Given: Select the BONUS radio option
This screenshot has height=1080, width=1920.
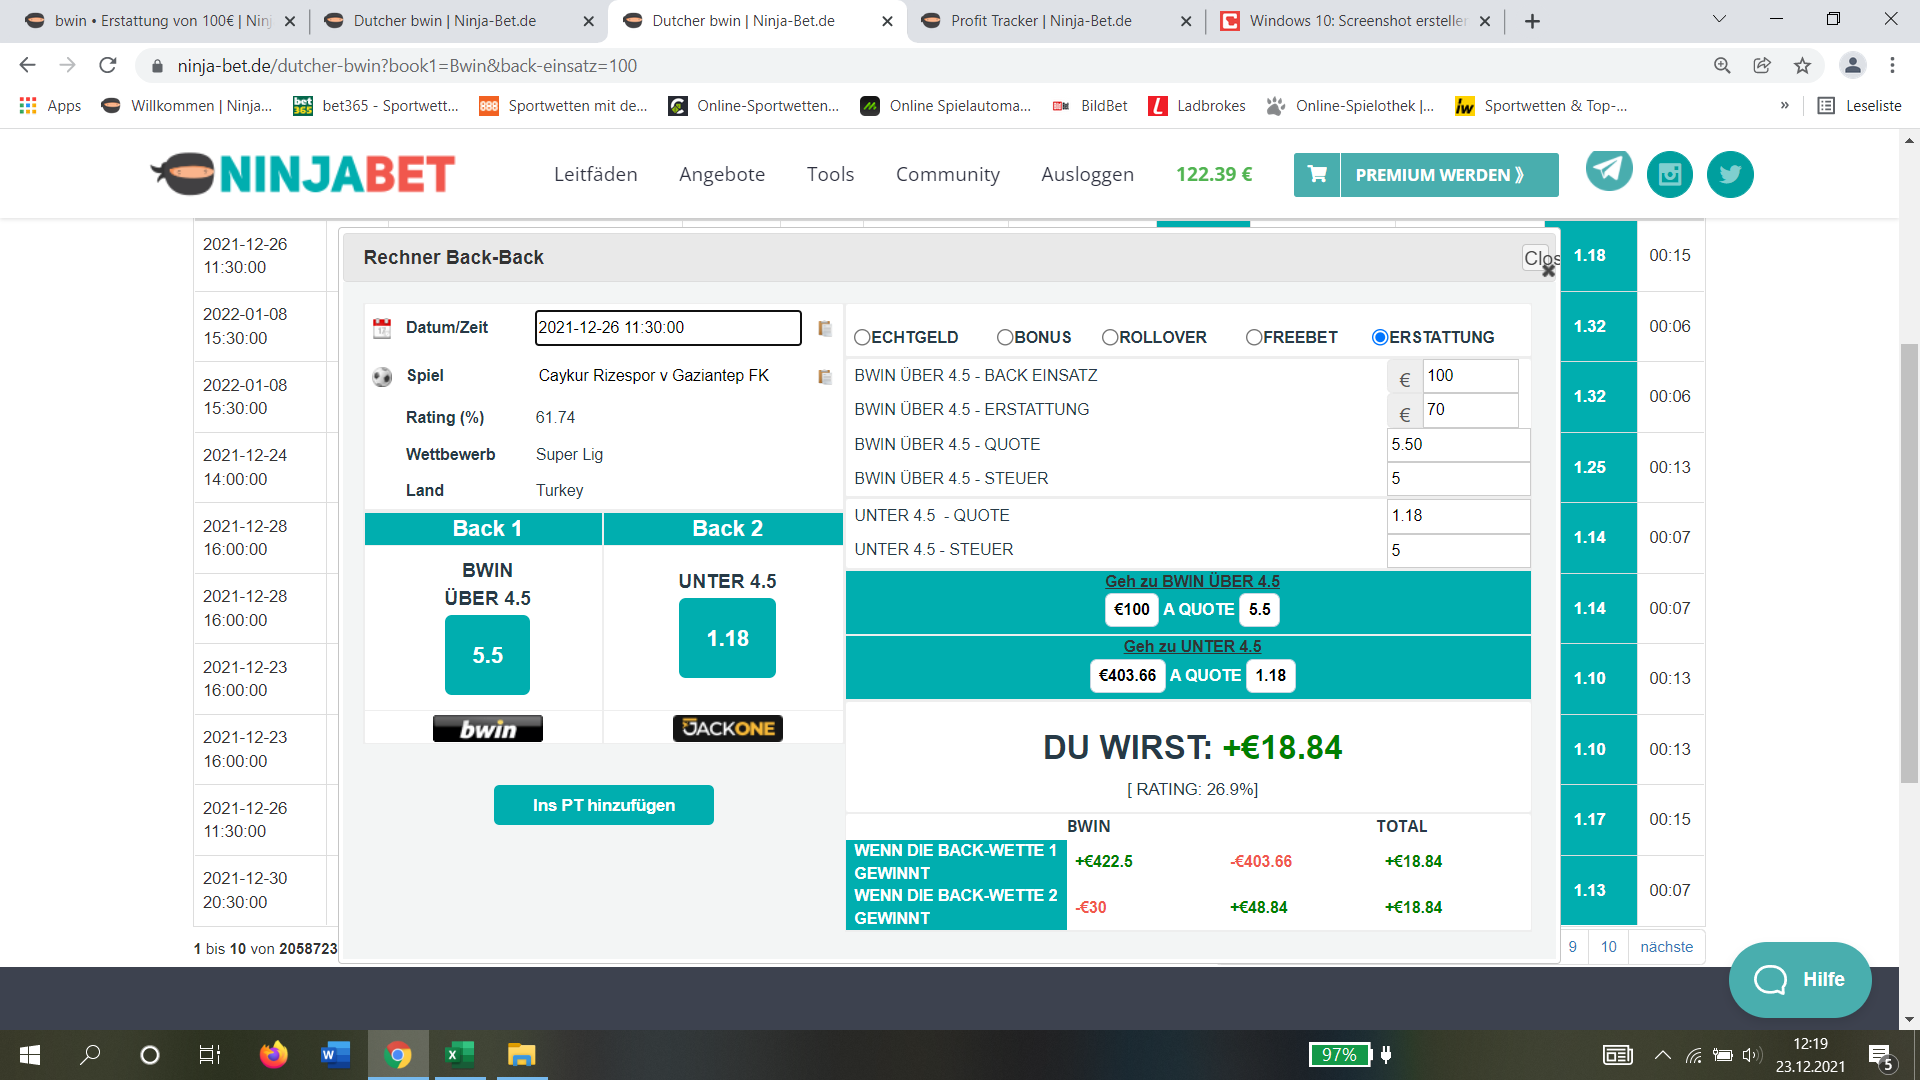Looking at the screenshot, I should pyautogui.click(x=1005, y=338).
